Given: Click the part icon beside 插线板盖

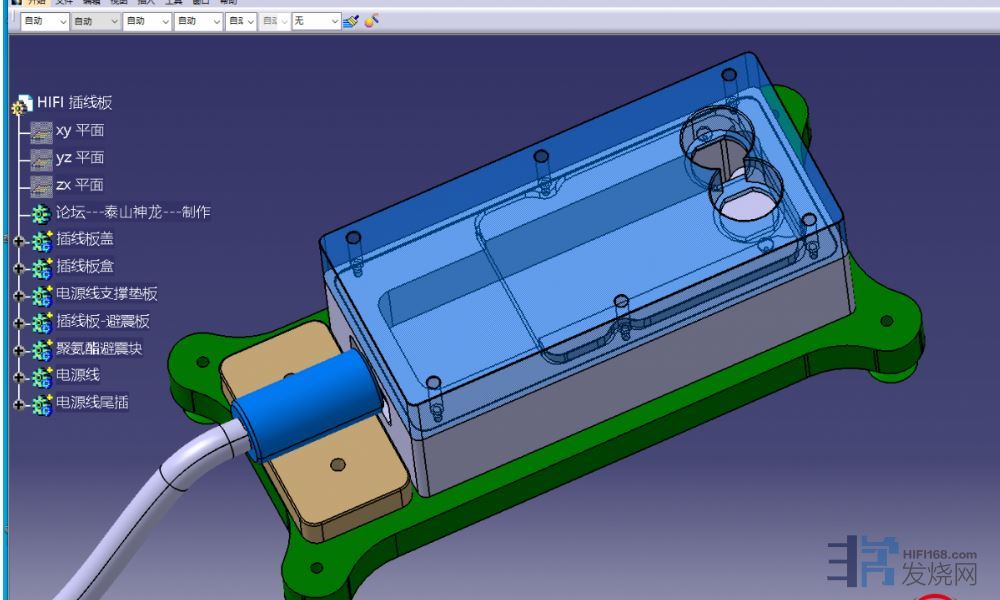Looking at the screenshot, I should 42,240.
